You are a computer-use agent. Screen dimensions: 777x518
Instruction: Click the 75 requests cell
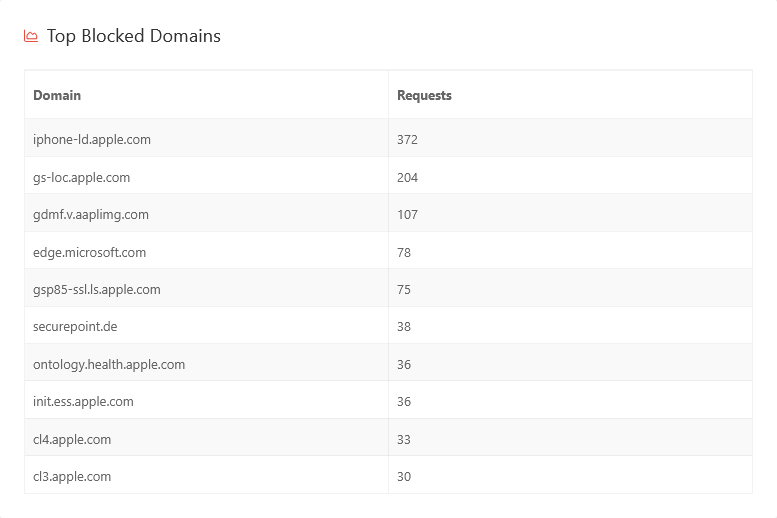404,290
